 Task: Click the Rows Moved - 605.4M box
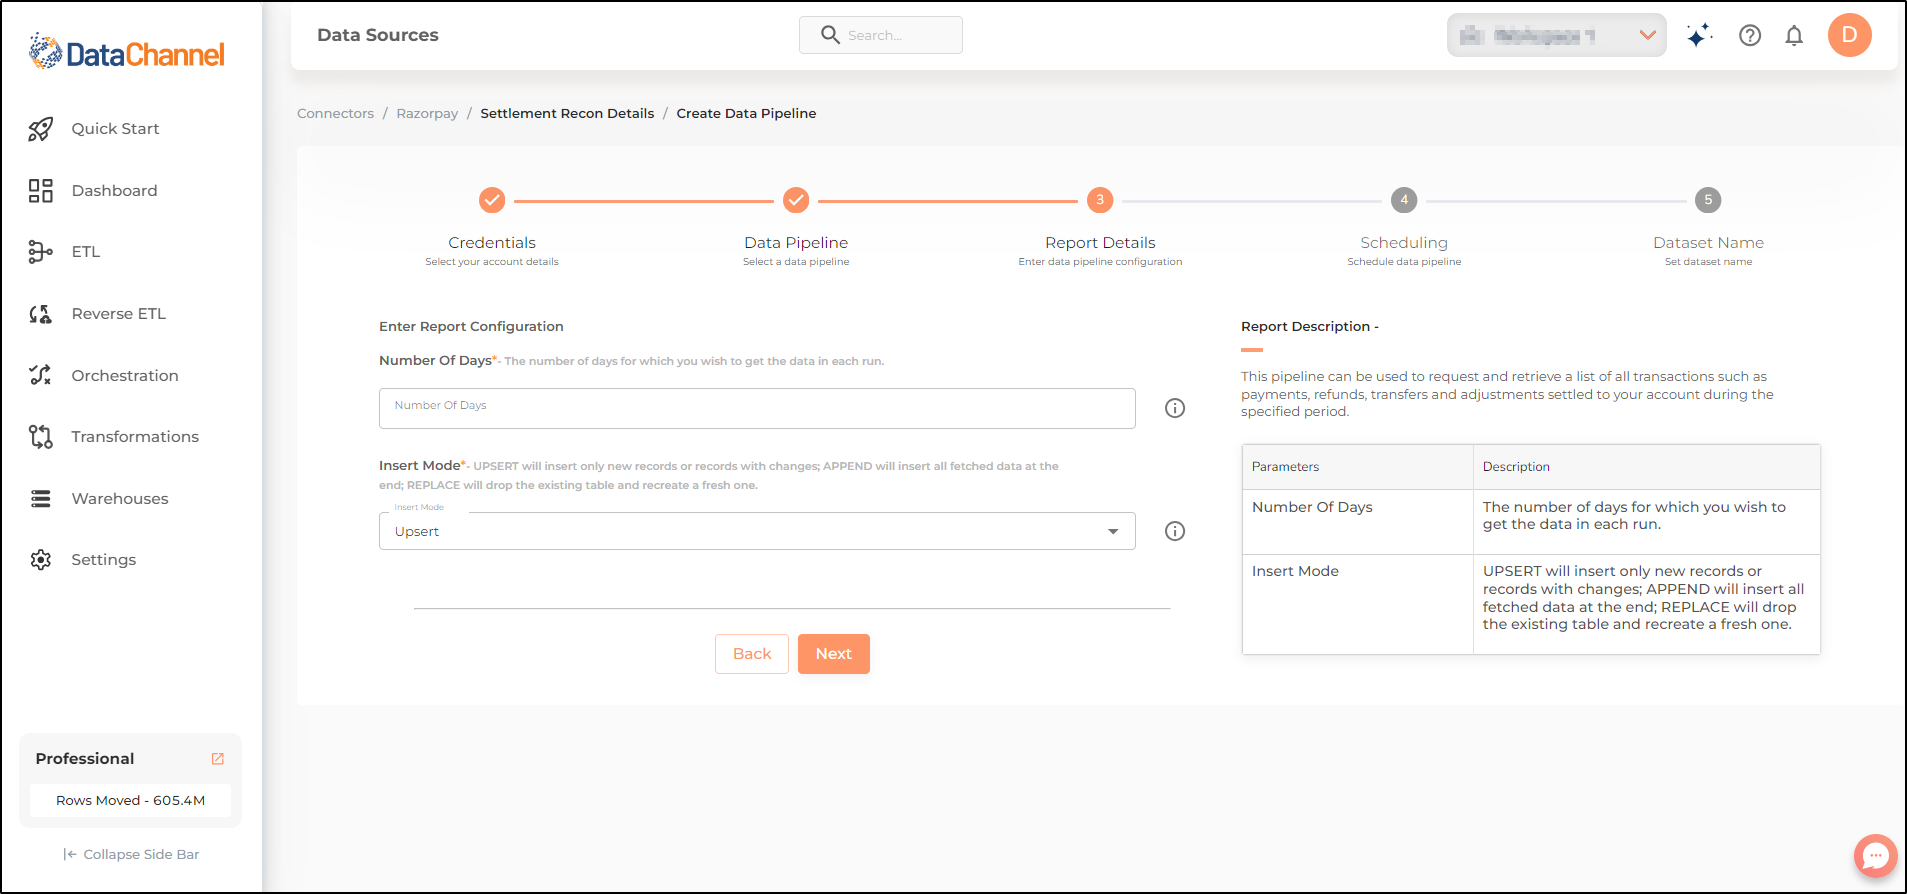click(131, 801)
